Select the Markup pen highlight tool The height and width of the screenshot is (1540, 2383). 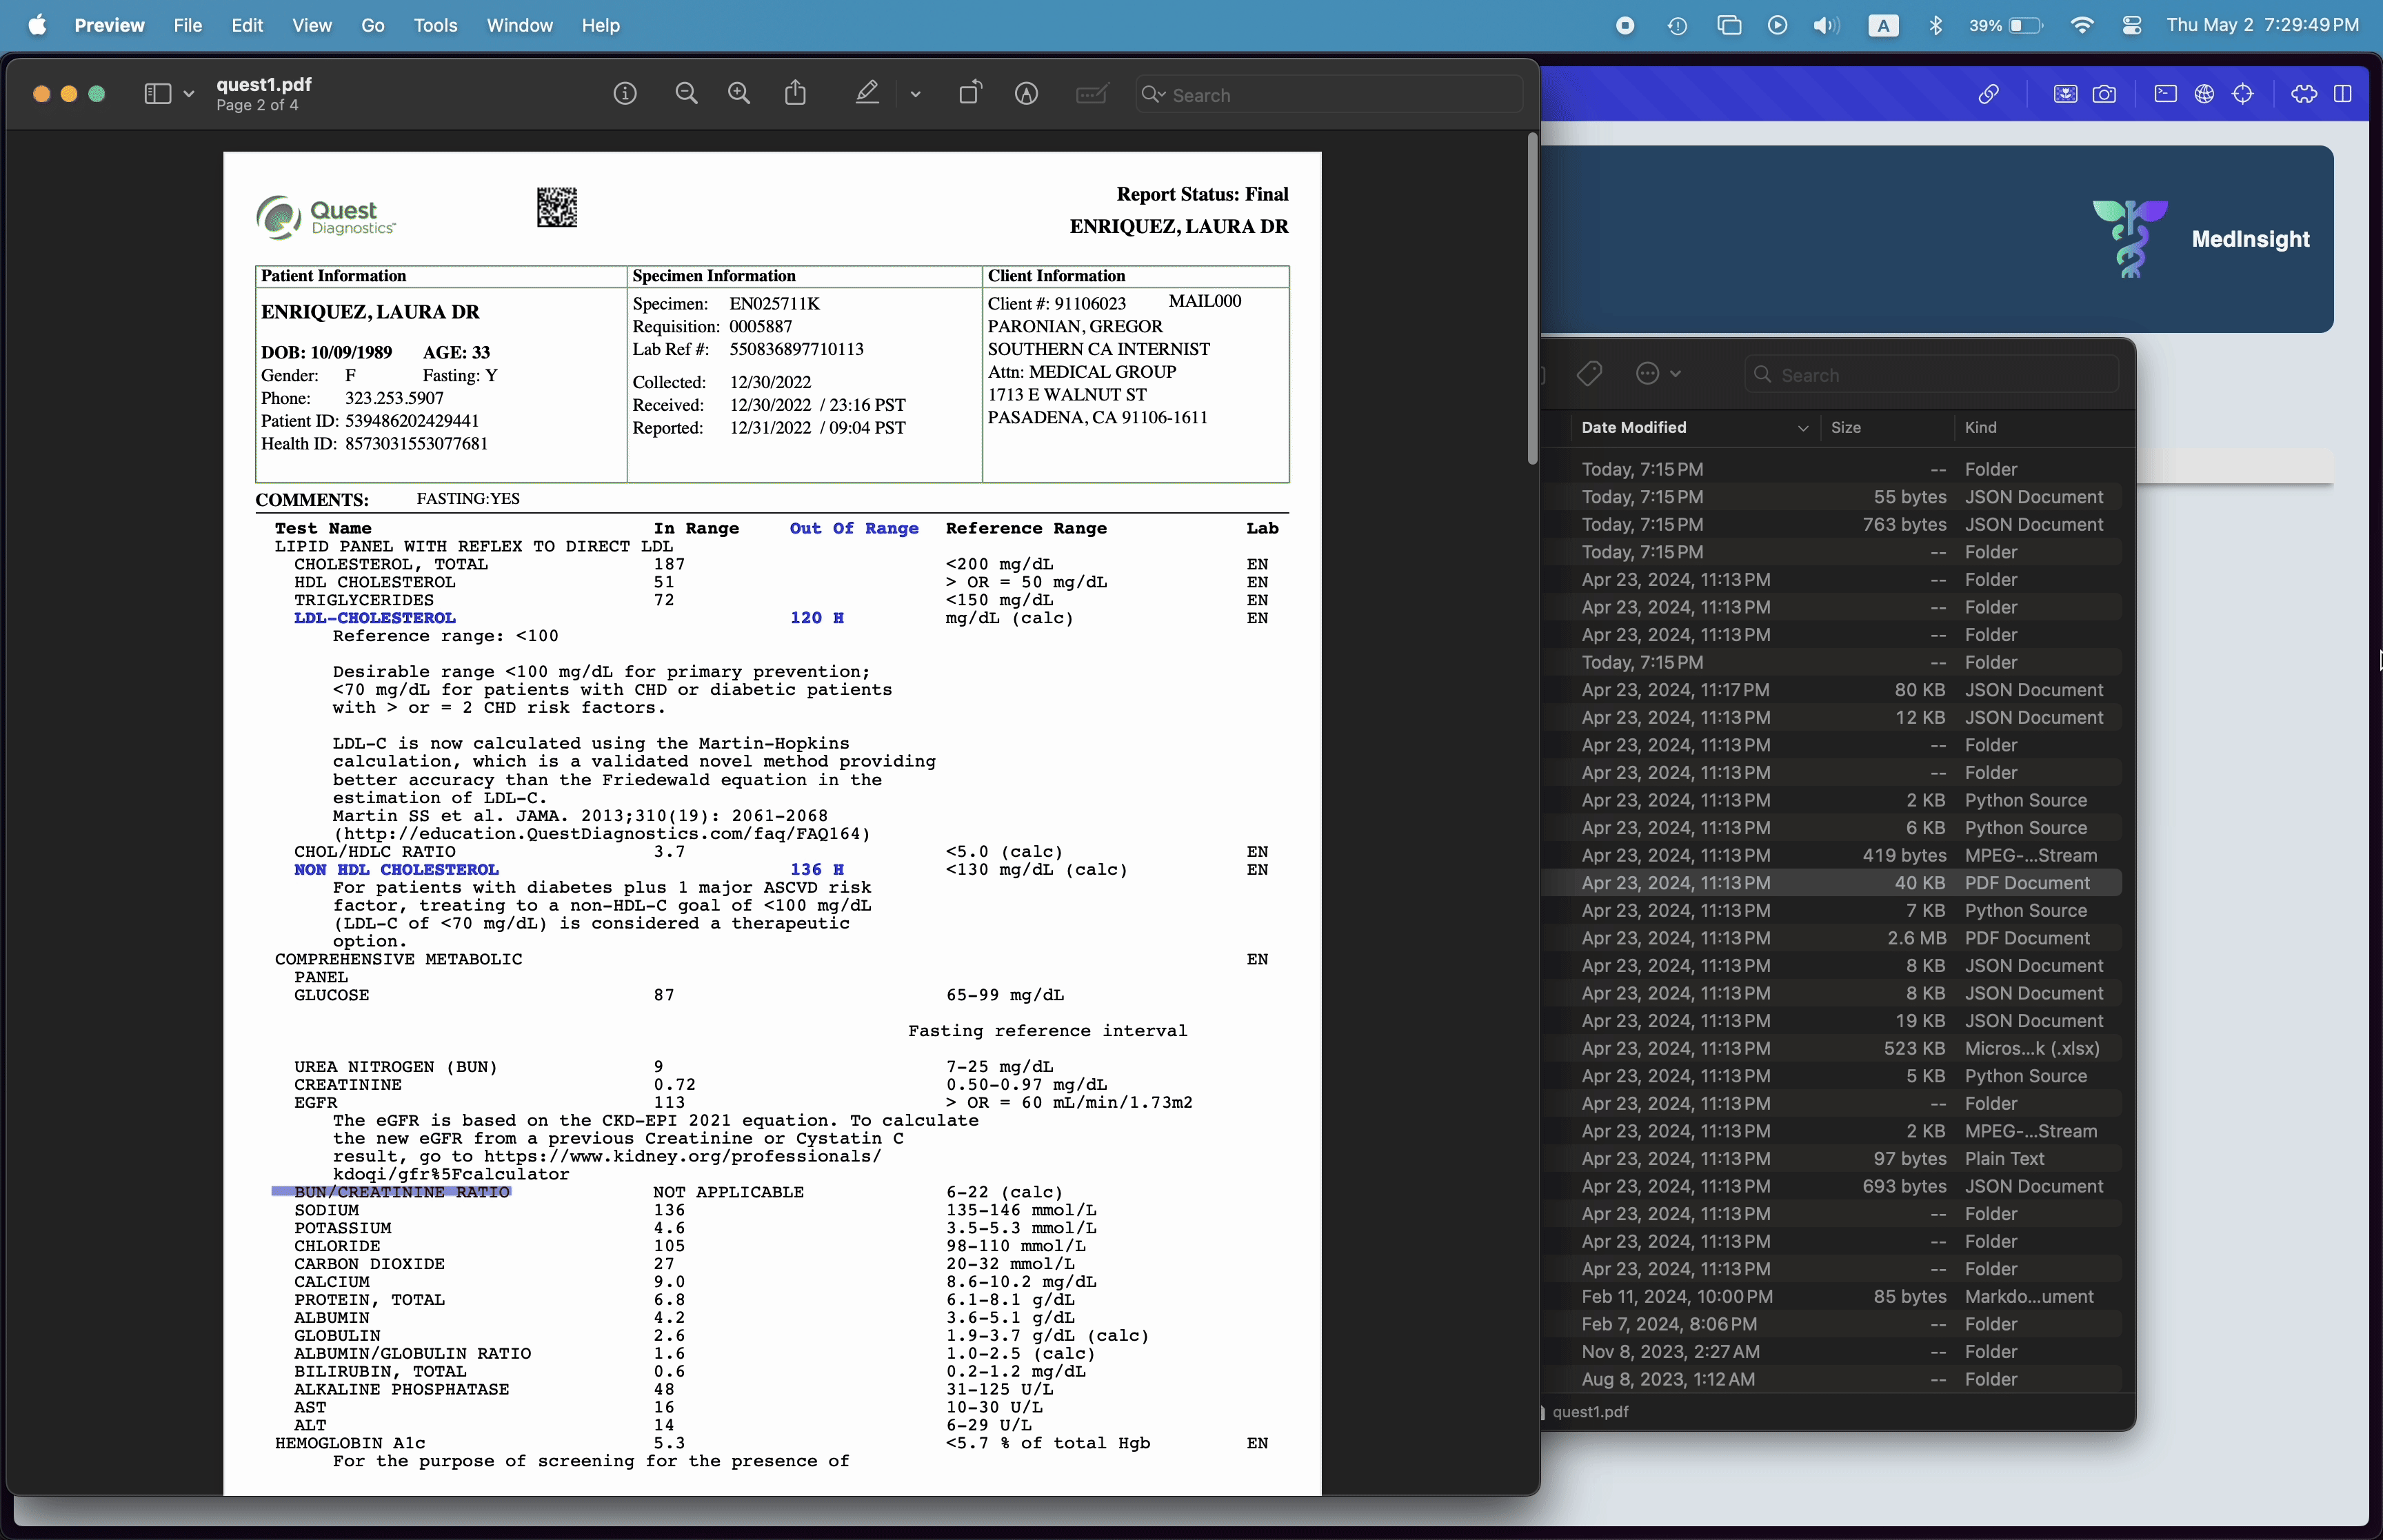point(867,94)
